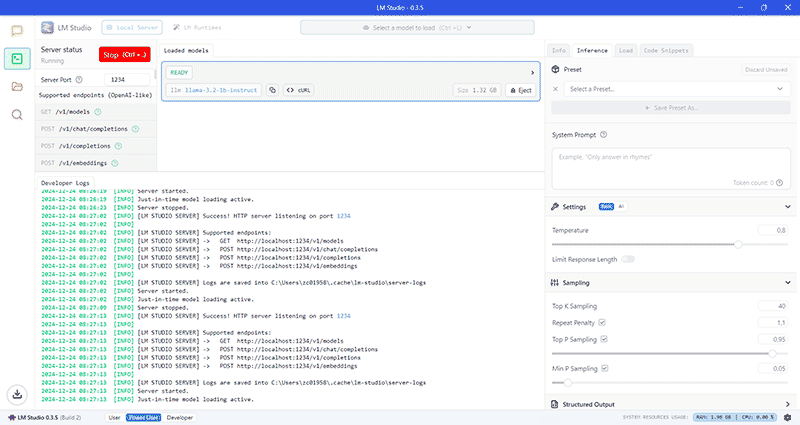The height and width of the screenshot is (425, 800).
Task: Show info for the POST /v1/chat/completions endpoint
Action: click(135, 129)
